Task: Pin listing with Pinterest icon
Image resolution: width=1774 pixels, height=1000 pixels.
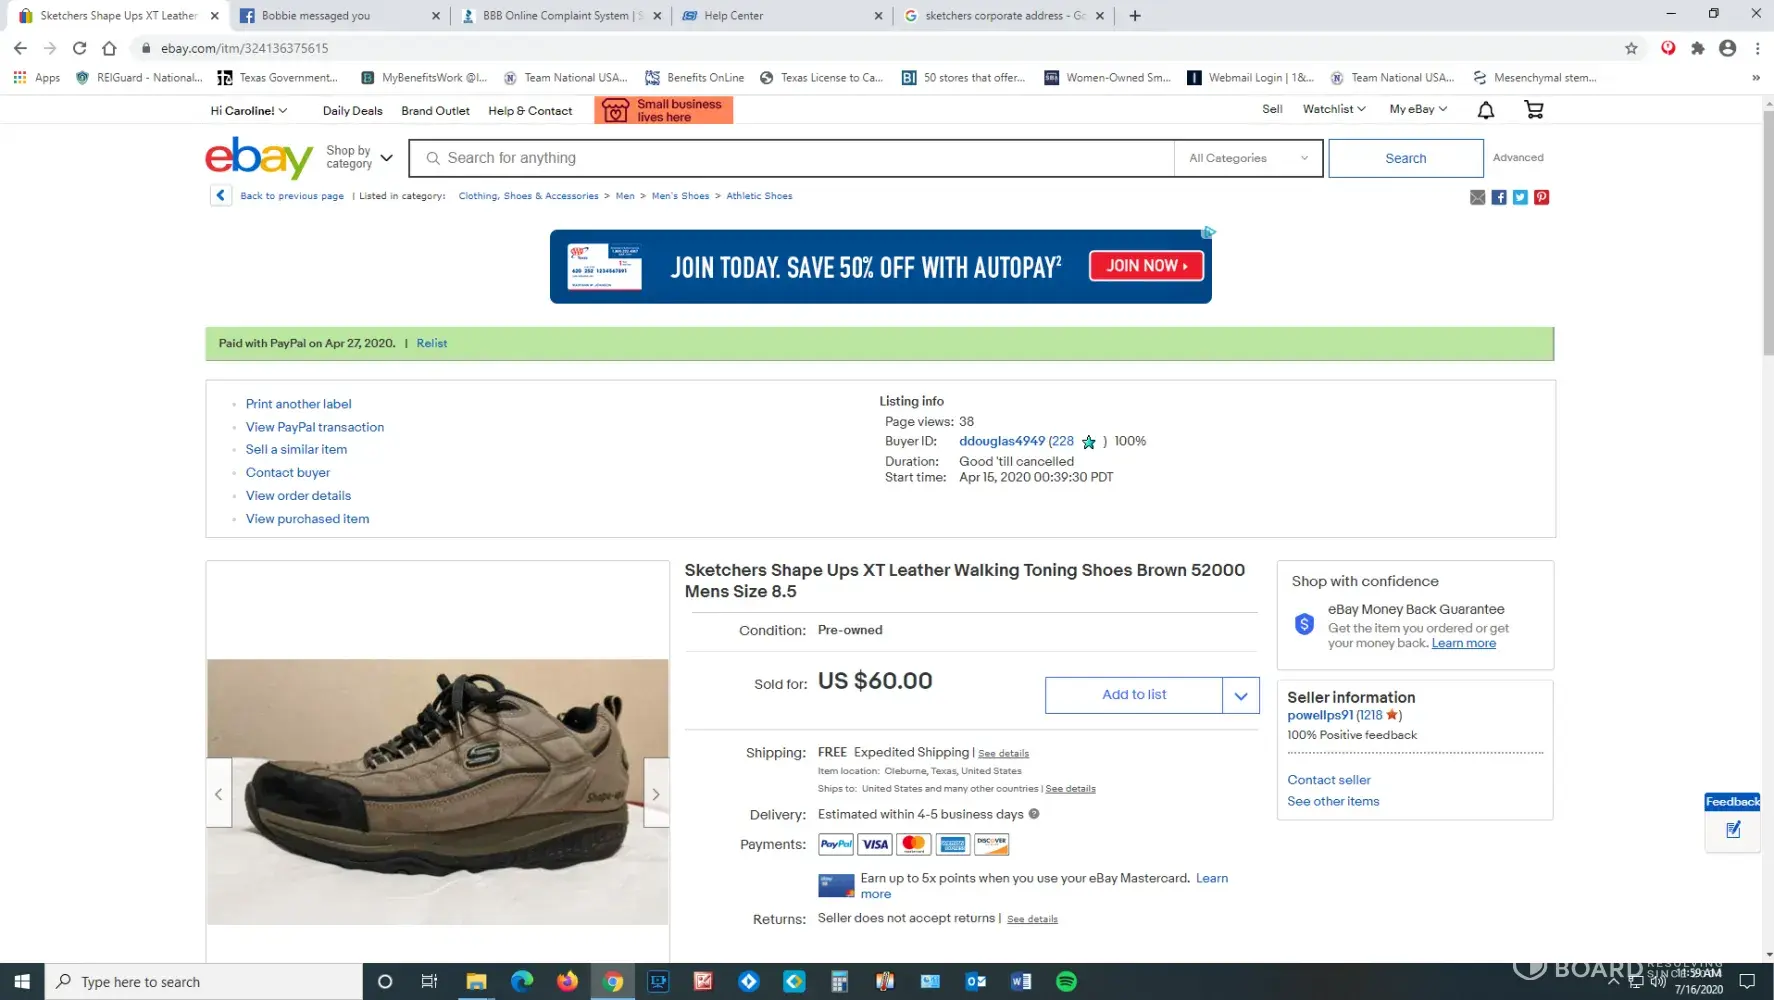Action: point(1541,198)
